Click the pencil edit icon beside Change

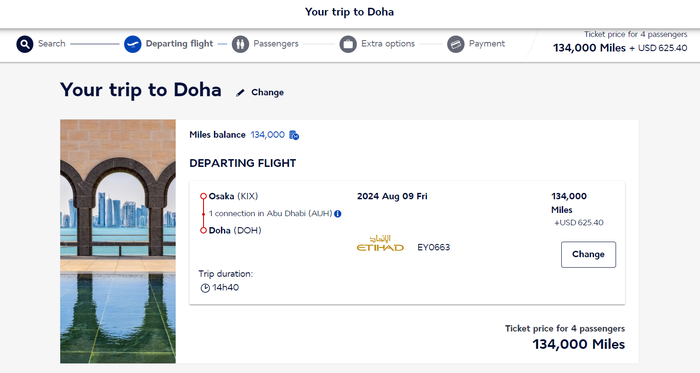tap(240, 93)
